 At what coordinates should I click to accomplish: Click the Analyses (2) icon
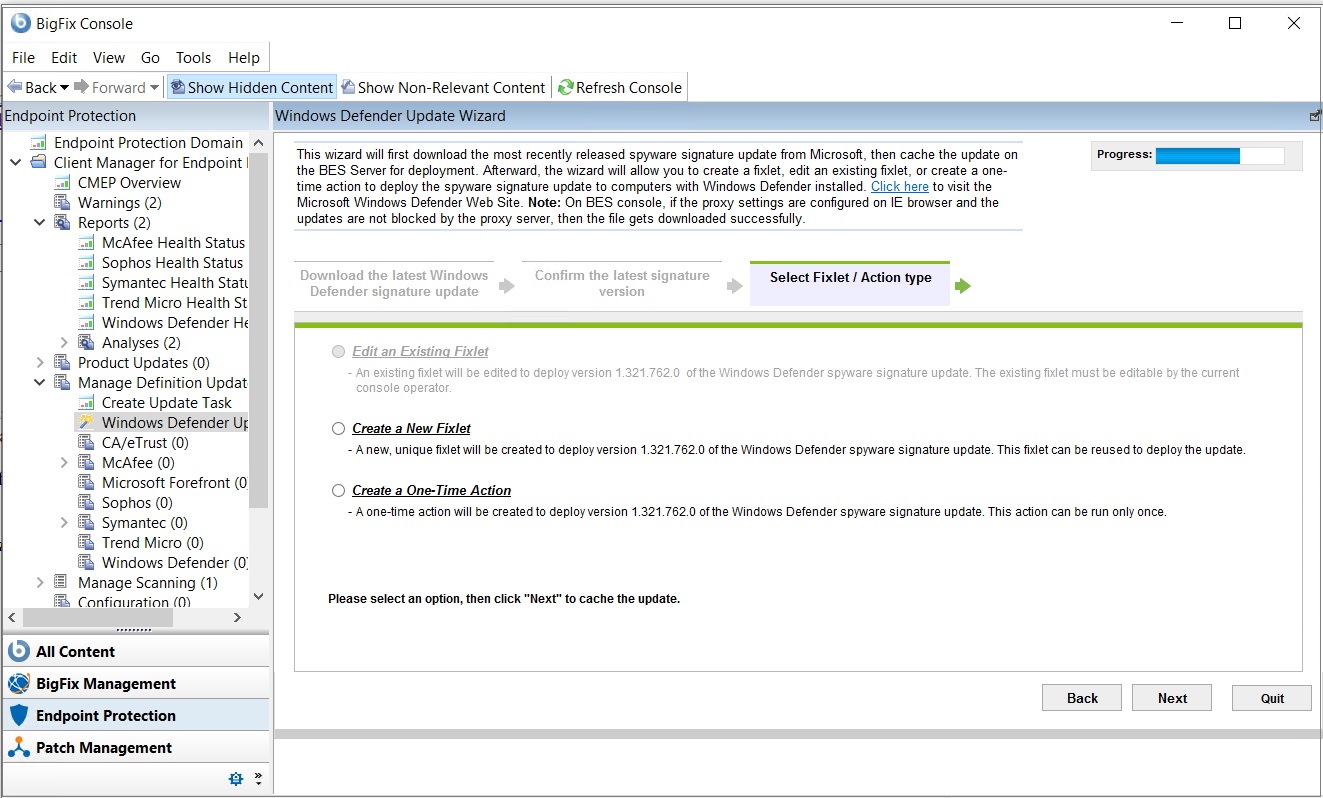(x=86, y=343)
